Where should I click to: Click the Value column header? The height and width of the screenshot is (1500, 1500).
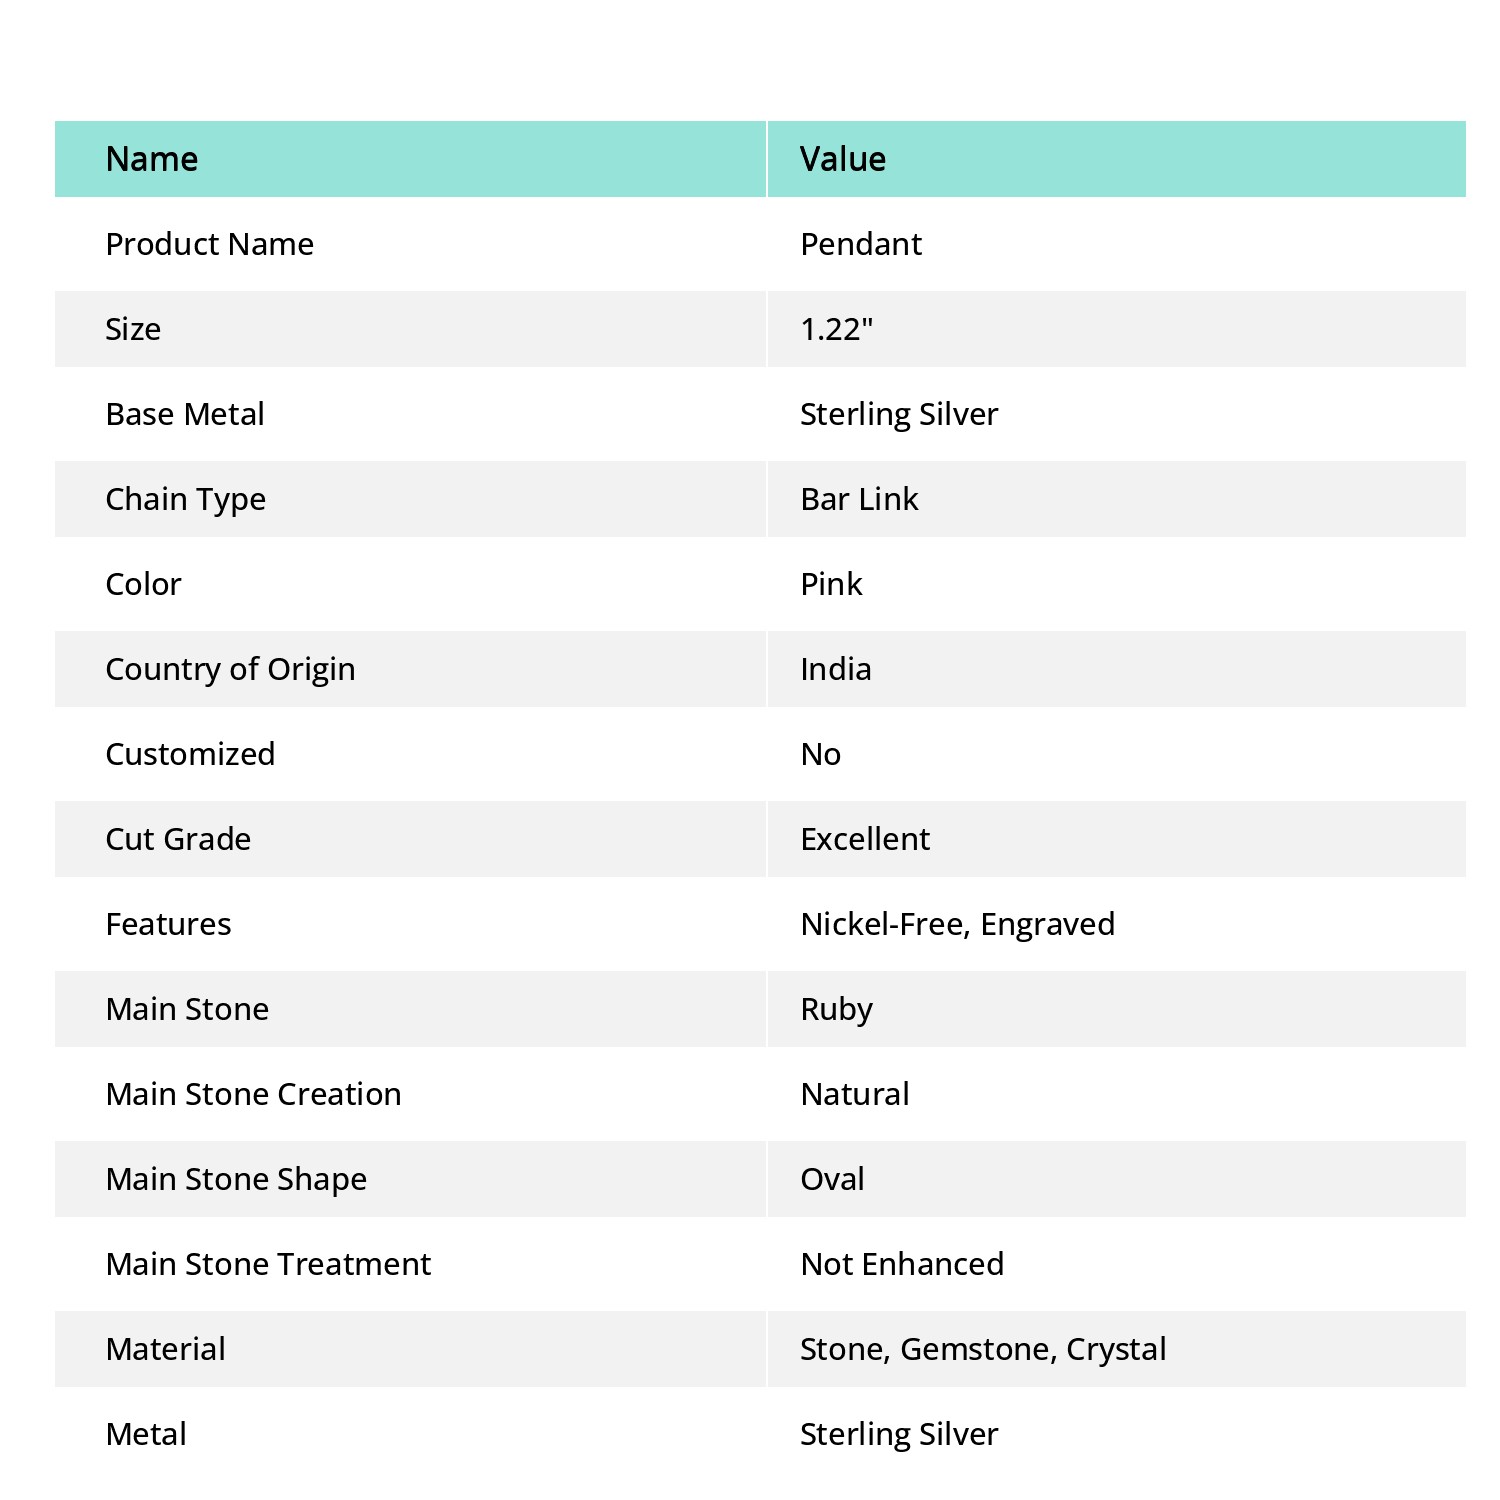(843, 159)
